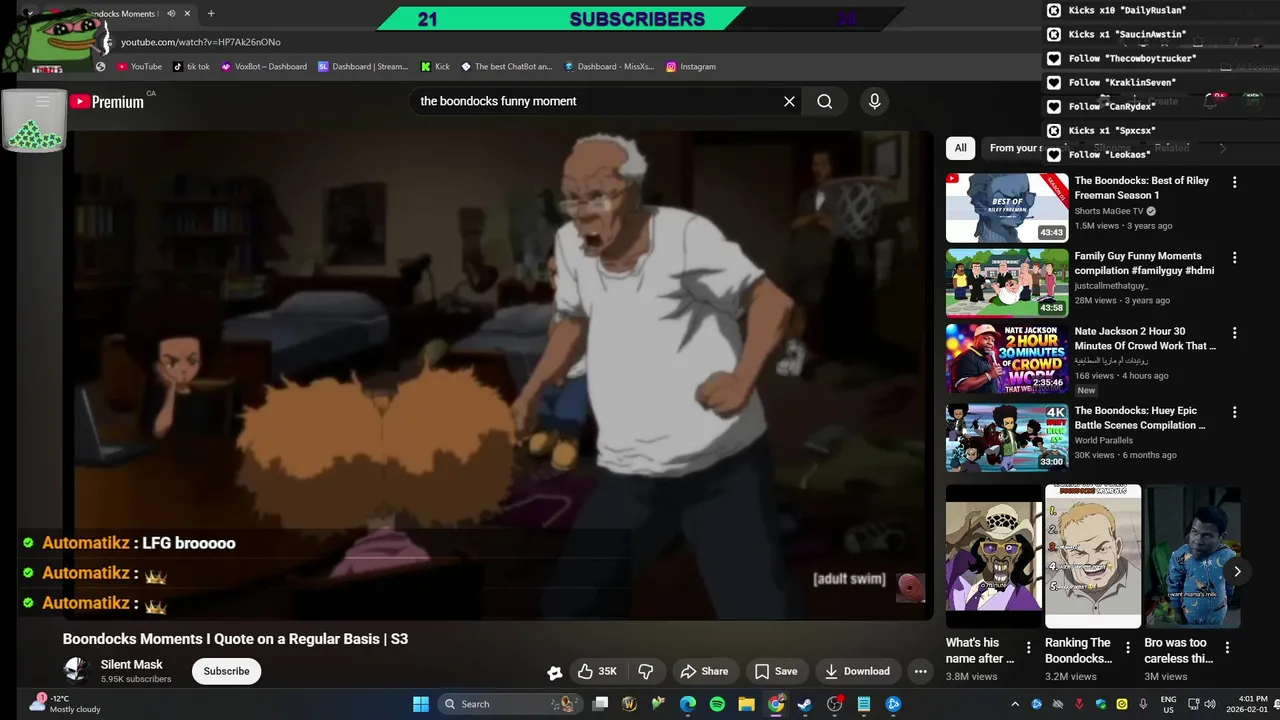Open tik tok bookmark
Screen dimensions: 1280x720
click(x=191, y=66)
